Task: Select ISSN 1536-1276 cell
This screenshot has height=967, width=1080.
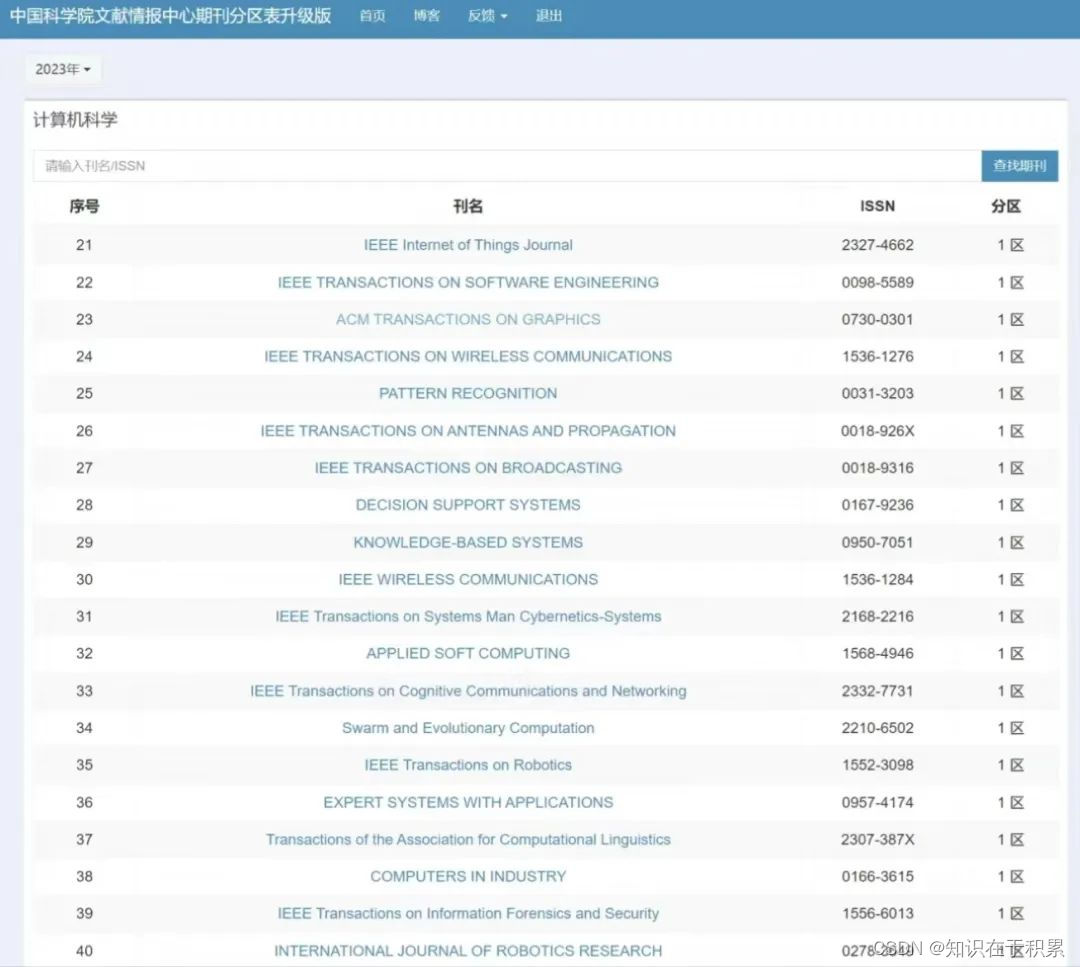Action: coord(878,357)
